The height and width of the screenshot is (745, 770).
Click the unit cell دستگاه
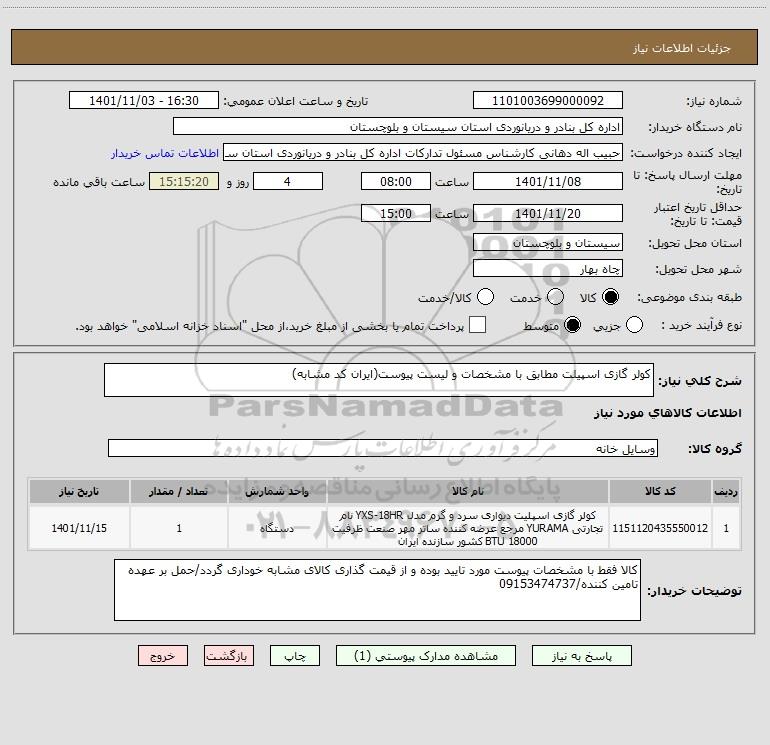click(x=277, y=528)
